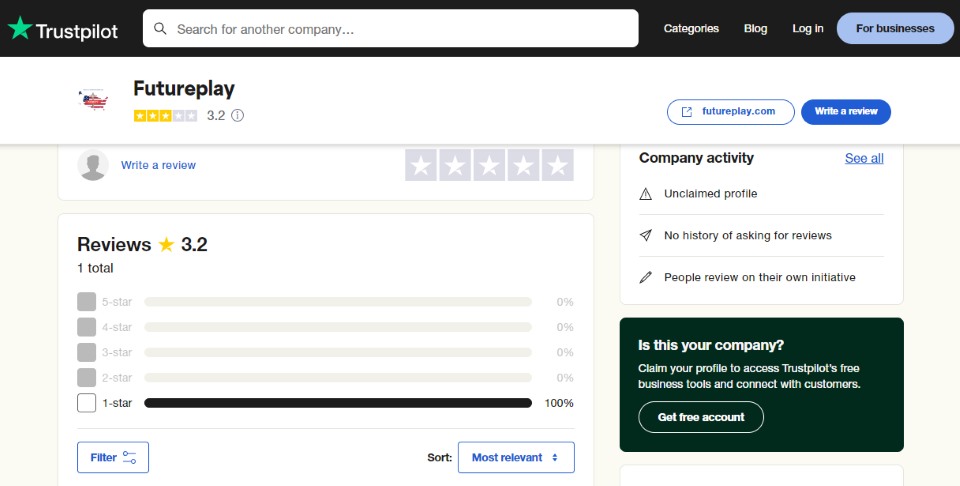Click the Futureplay company name heading
Screen dimensions: 960x486
pyautogui.click(x=184, y=89)
